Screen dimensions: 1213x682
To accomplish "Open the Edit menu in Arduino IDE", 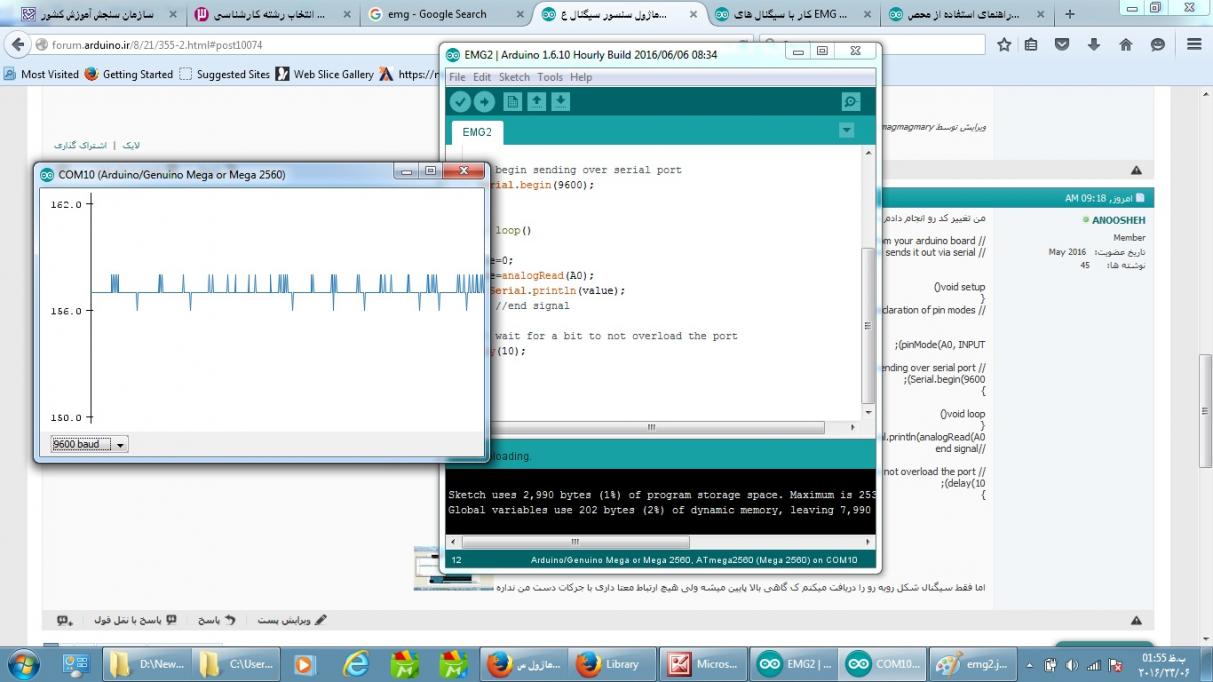I will (x=482, y=77).
